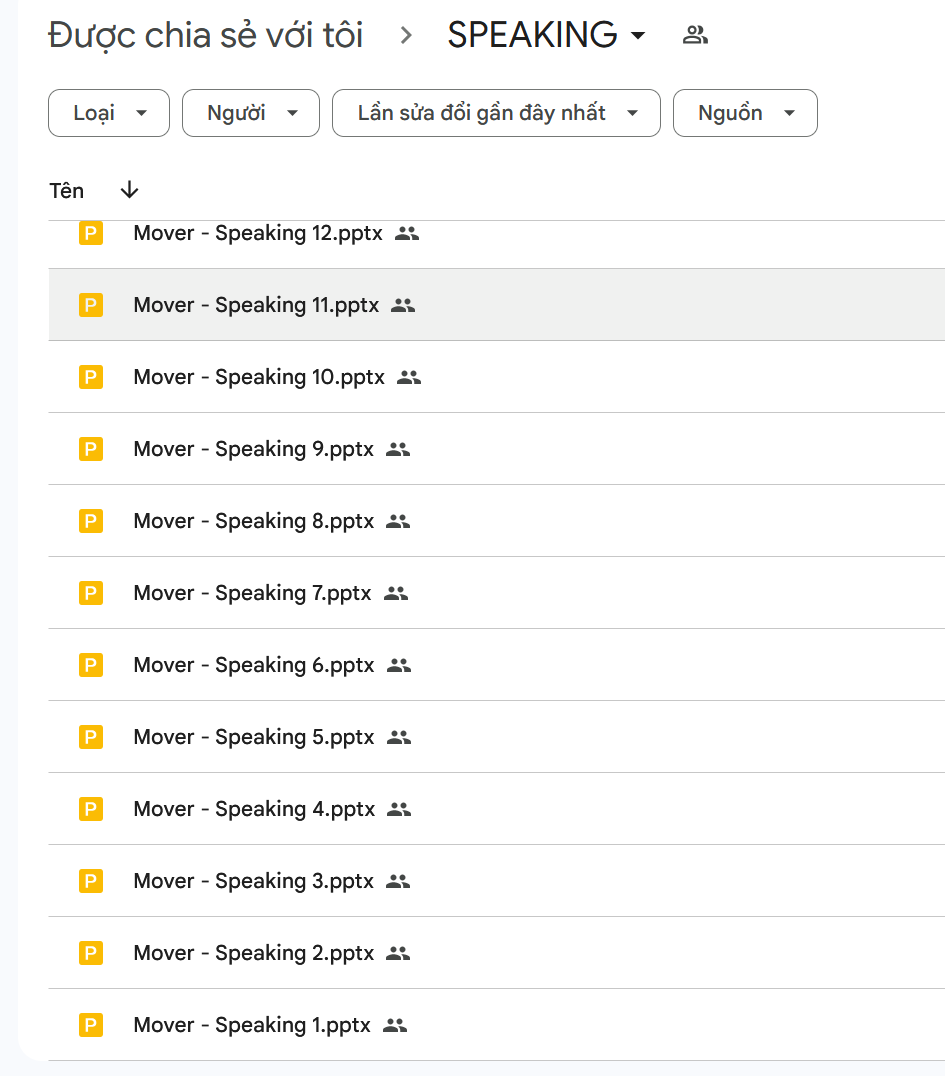945x1076 pixels.
Task: Select the Mover - Speaking 6.pptx row
Action: click(x=254, y=666)
